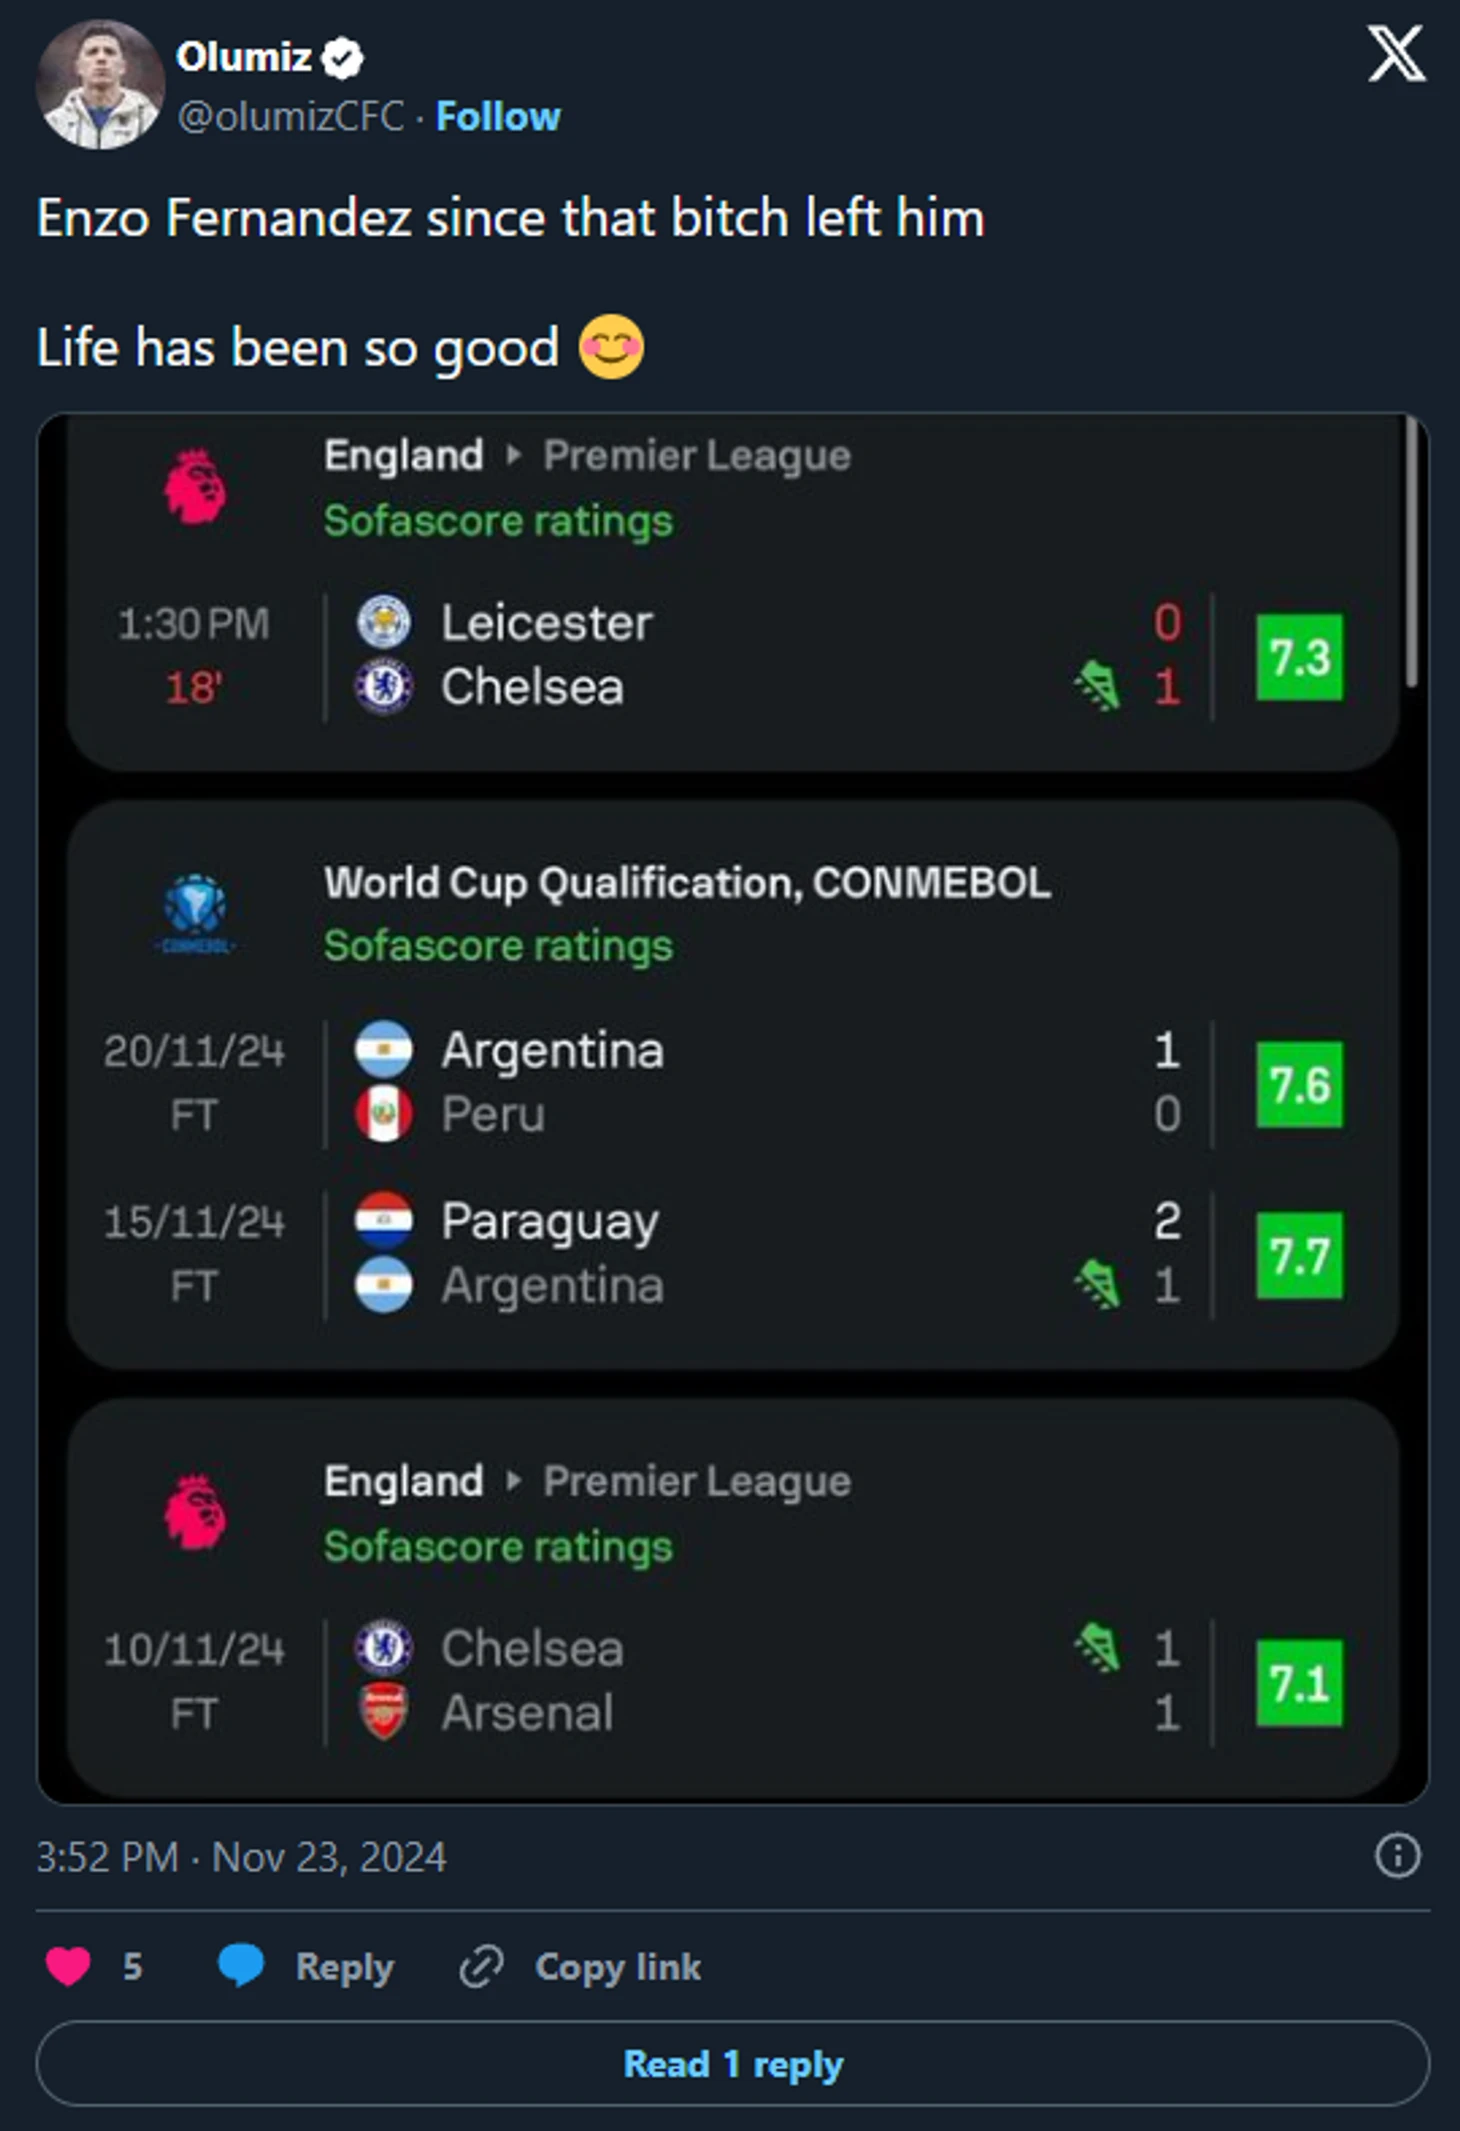Click the Arsenal club crest
Viewport: 1460px width, 2131px height.
click(x=384, y=1712)
